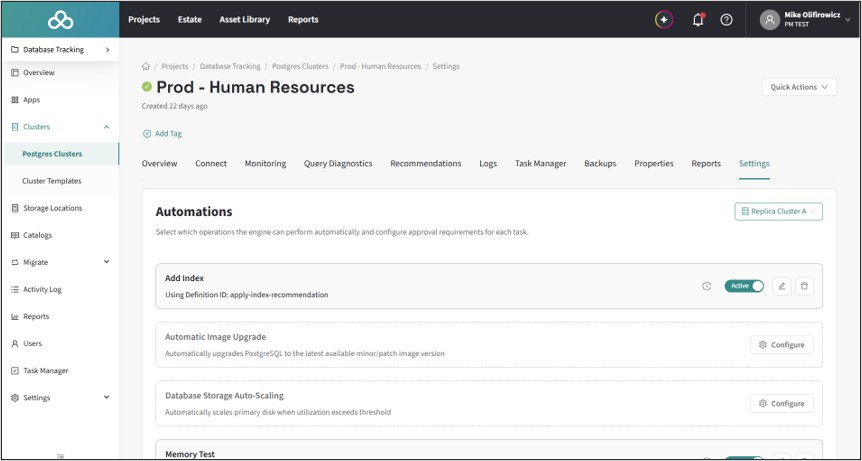The image size is (862, 461).
Task: Select Postgres Clusters in the sidebar
Action: [x=60, y=154]
